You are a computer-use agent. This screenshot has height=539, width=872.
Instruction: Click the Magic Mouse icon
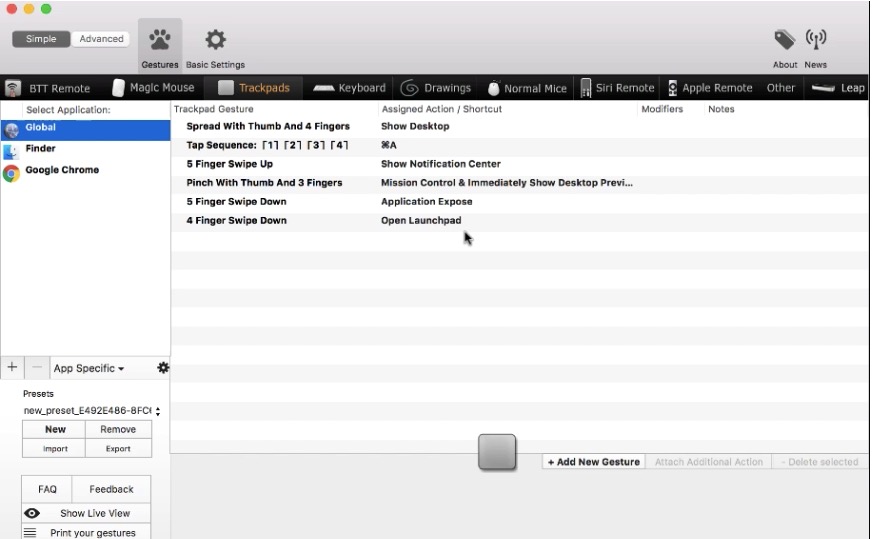pyautogui.click(x=118, y=88)
